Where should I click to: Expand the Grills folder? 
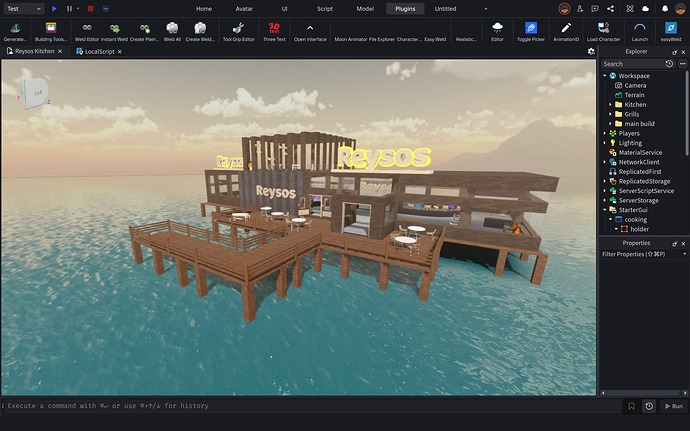pos(610,114)
